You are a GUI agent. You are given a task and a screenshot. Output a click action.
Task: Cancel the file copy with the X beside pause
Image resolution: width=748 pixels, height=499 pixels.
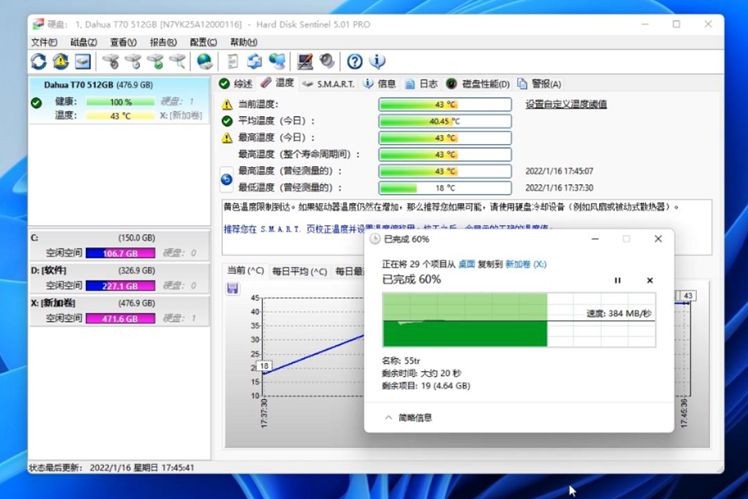click(650, 281)
